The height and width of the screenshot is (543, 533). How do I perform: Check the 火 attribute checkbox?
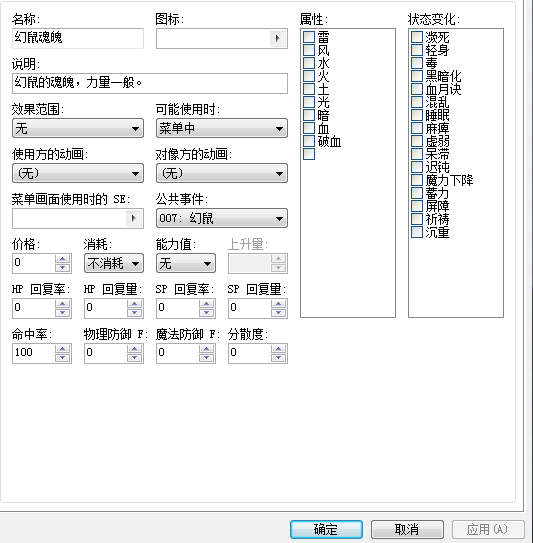click(309, 76)
